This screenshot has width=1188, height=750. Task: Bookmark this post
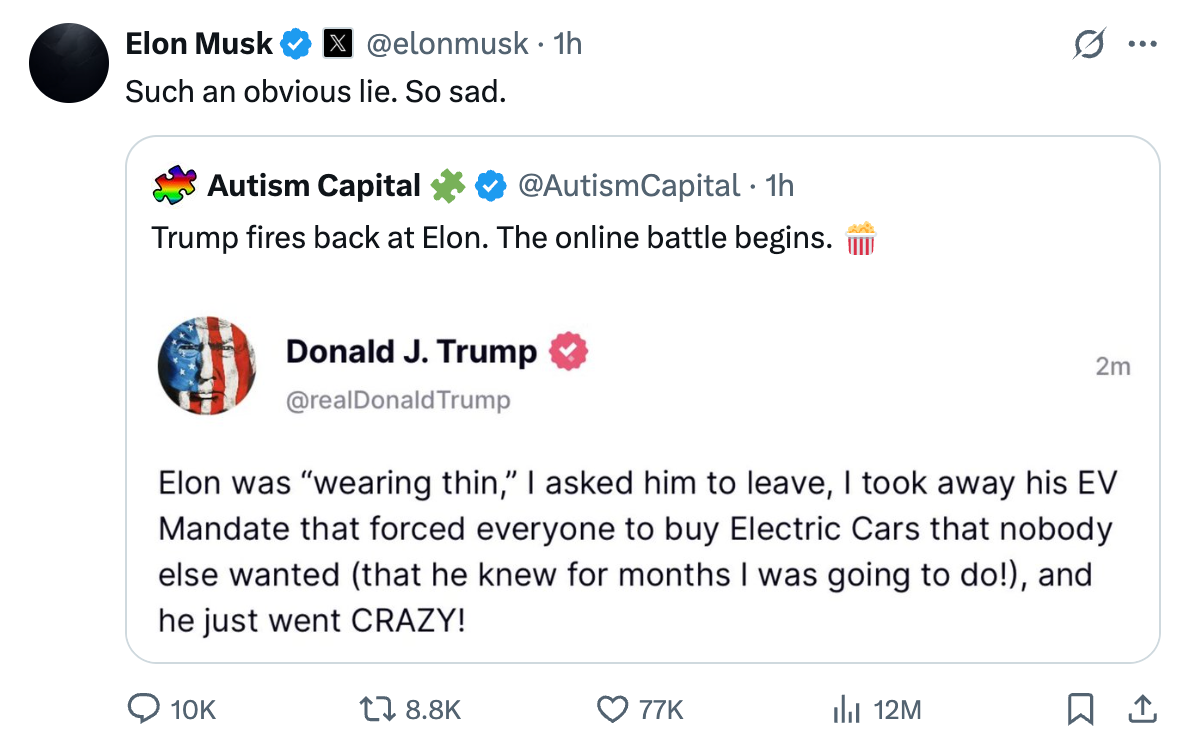pos(1079,709)
